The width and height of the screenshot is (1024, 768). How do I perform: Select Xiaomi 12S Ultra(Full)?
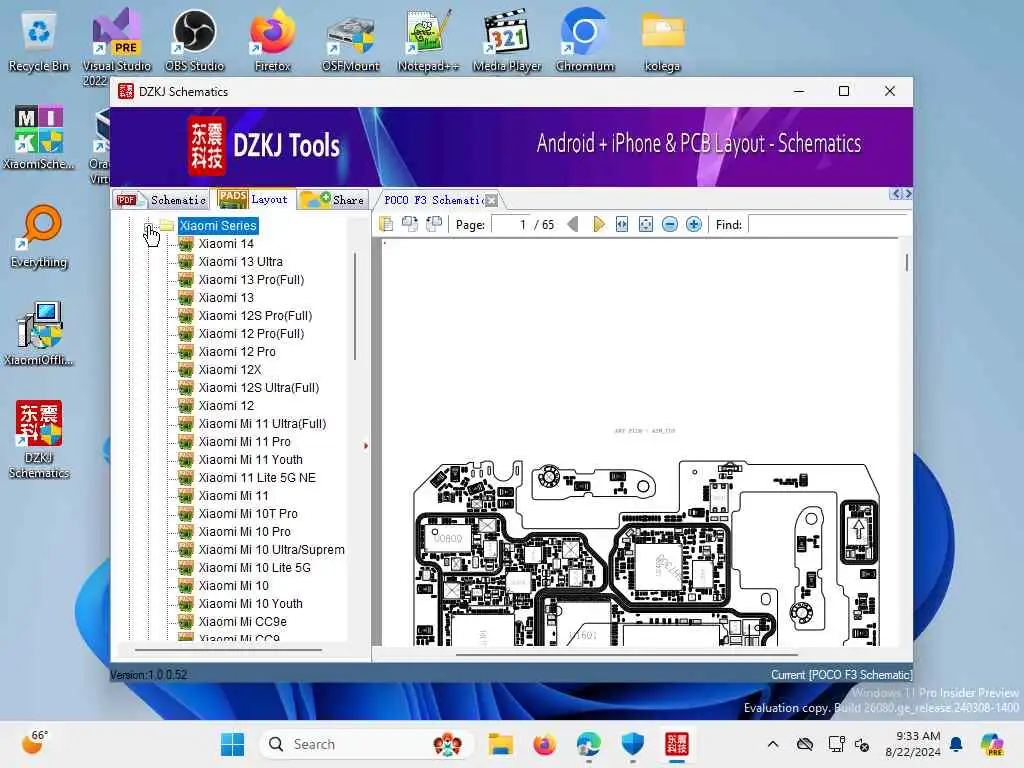(259, 388)
